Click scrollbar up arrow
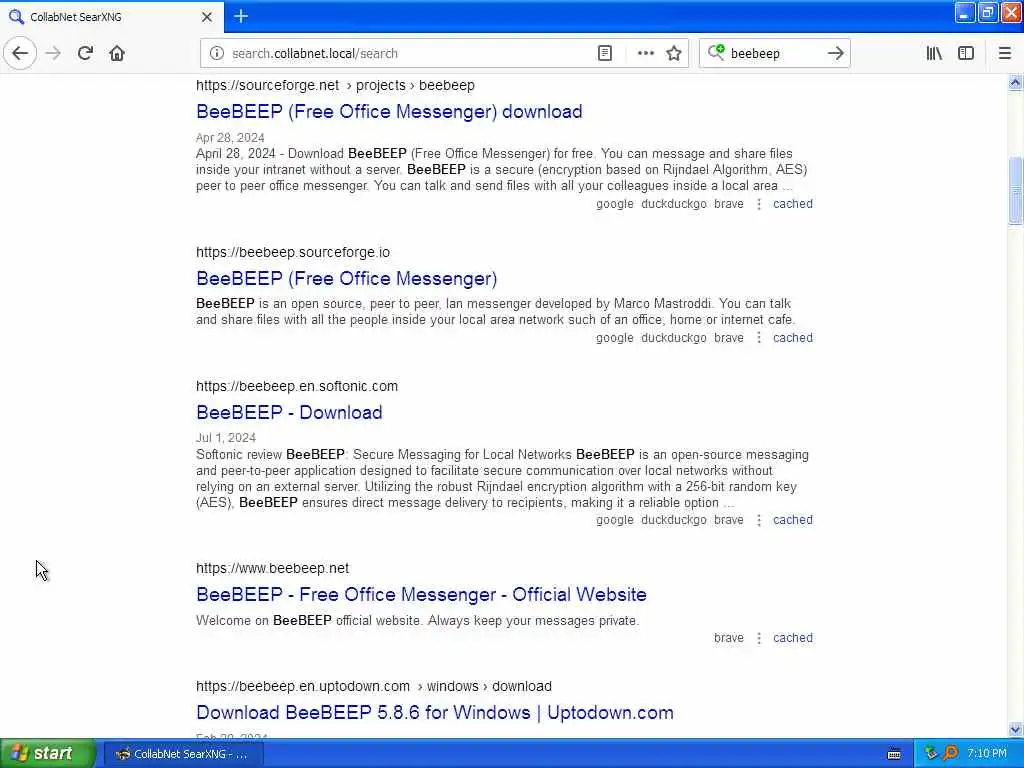This screenshot has height=768, width=1024. tap(1015, 82)
